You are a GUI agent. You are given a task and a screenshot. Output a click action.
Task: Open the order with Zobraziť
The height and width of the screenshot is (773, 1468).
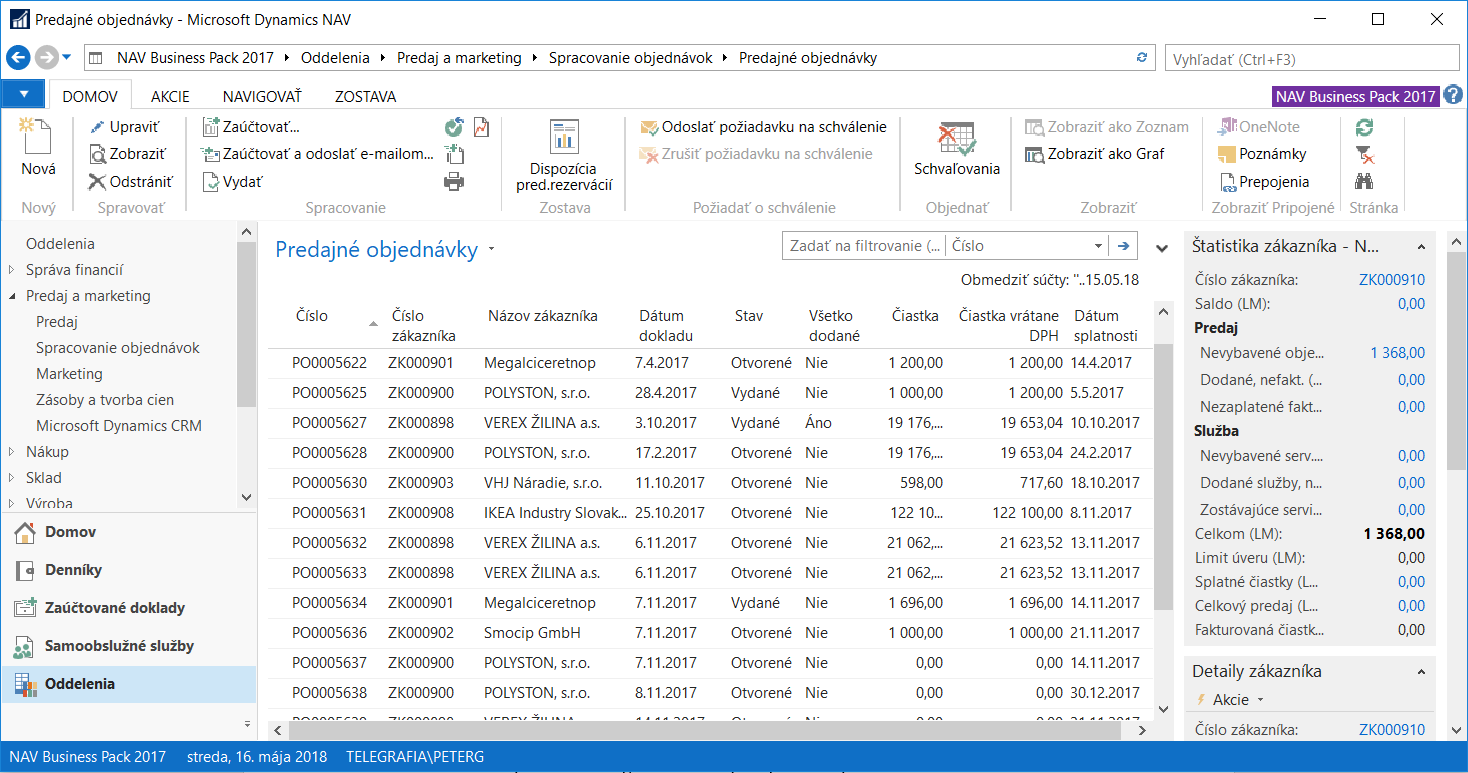click(x=127, y=154)
